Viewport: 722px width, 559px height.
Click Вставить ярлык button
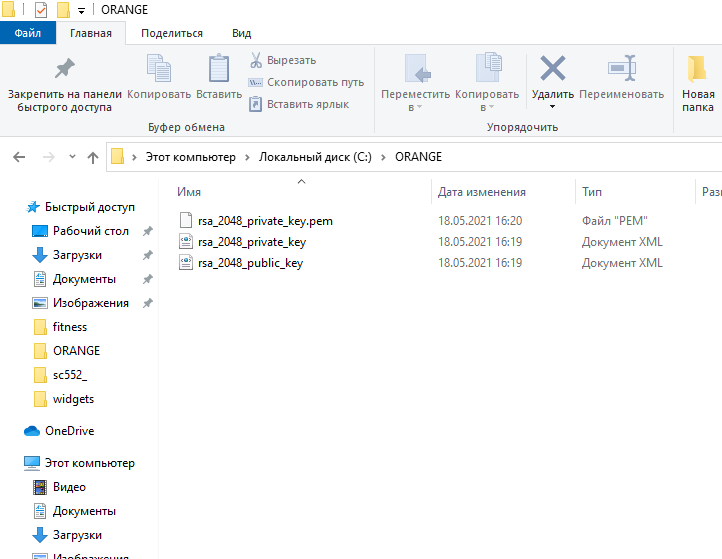[299, 105]
